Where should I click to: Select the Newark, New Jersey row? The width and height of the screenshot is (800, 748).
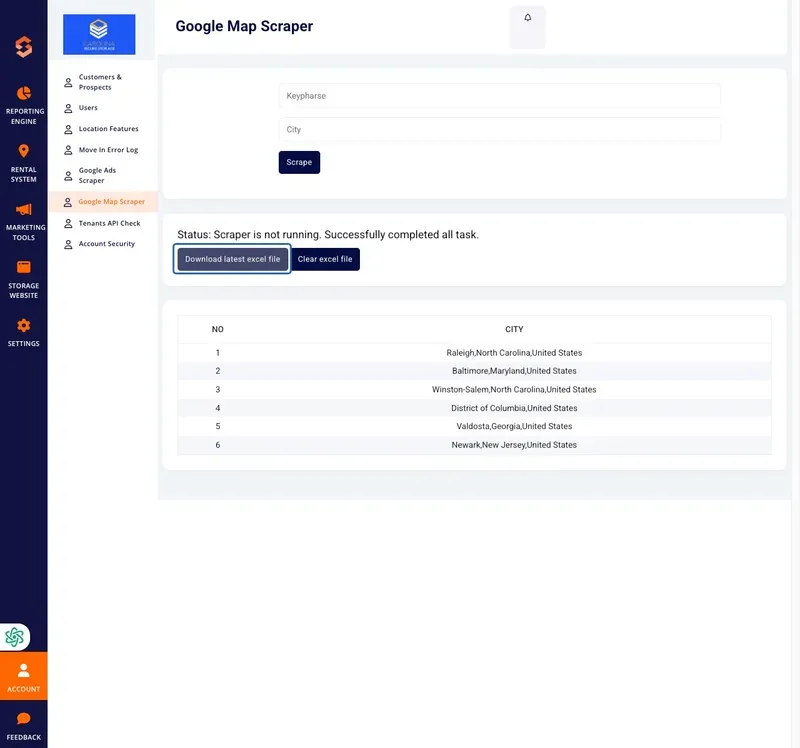pos(474,444)
